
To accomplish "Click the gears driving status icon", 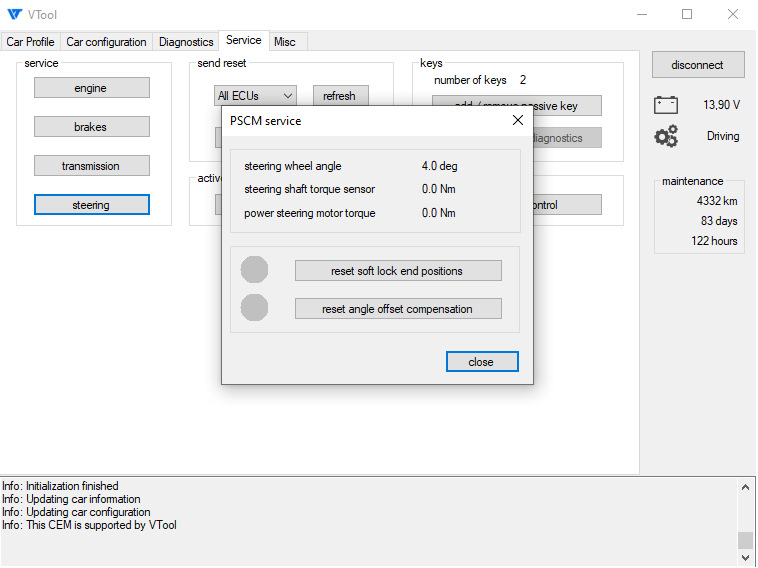I will coord(666,137).
